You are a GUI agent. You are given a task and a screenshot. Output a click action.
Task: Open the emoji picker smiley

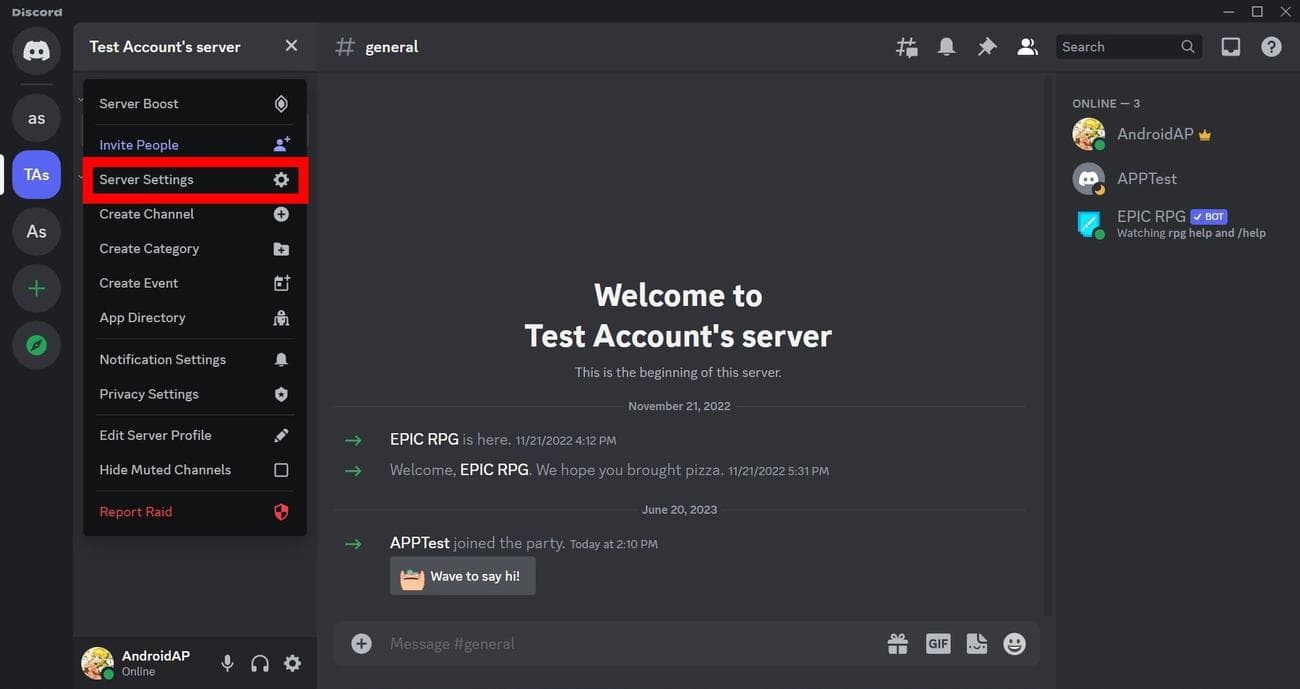point(1014,644)
